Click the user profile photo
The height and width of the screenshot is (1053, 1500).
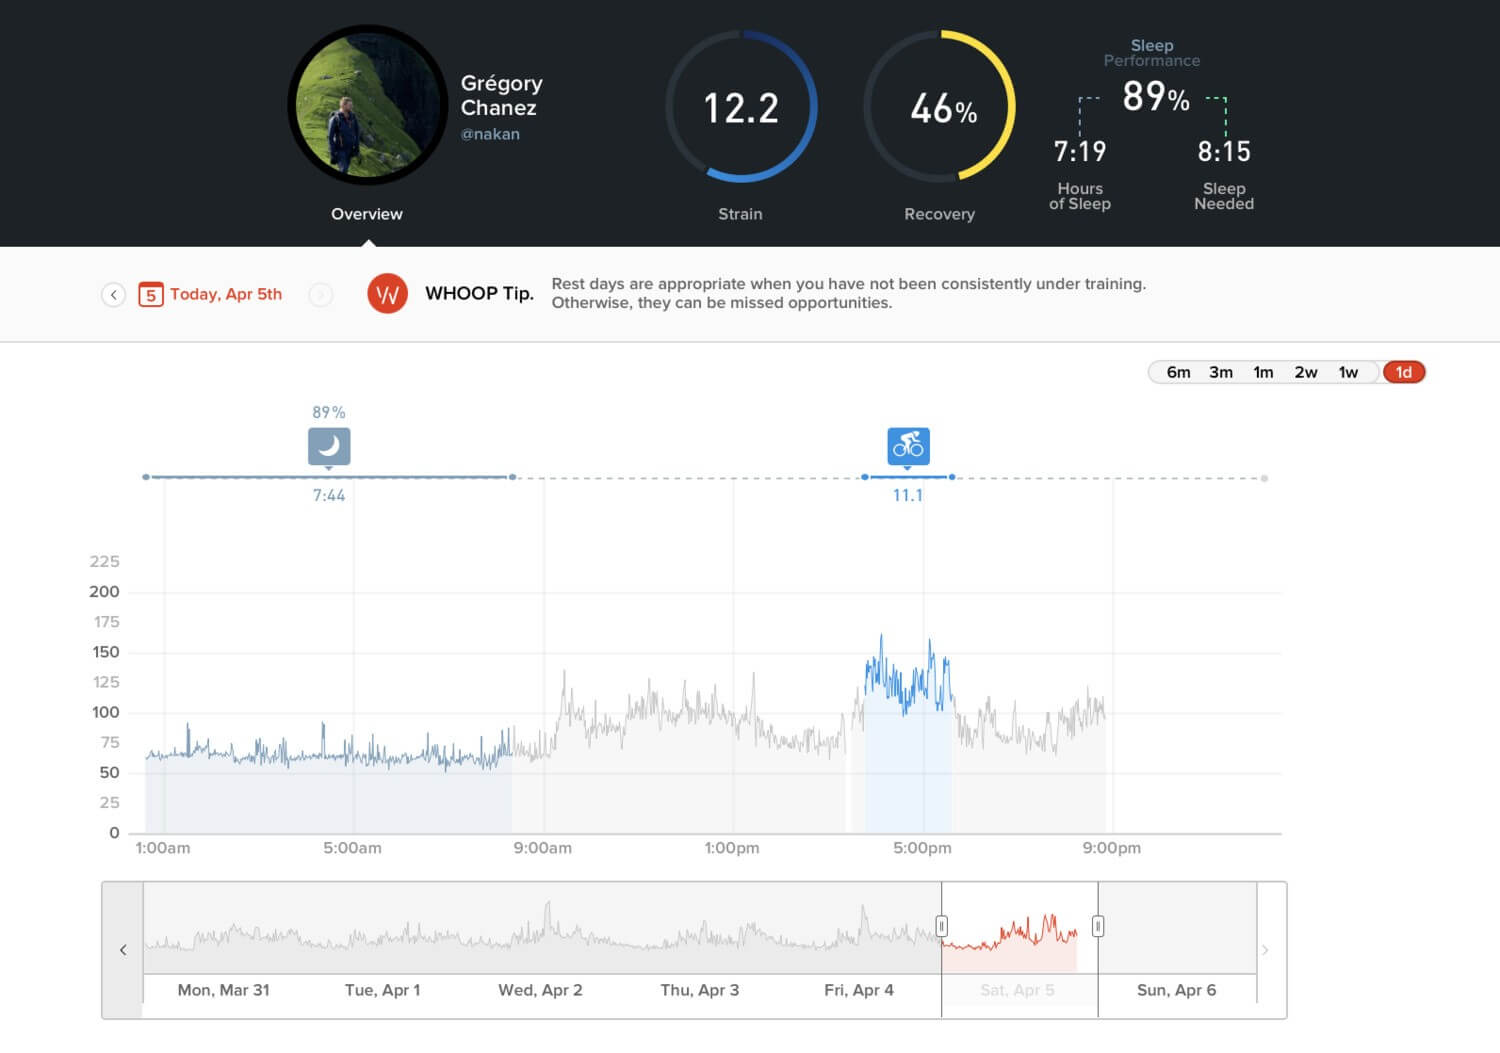coord(367,106)
